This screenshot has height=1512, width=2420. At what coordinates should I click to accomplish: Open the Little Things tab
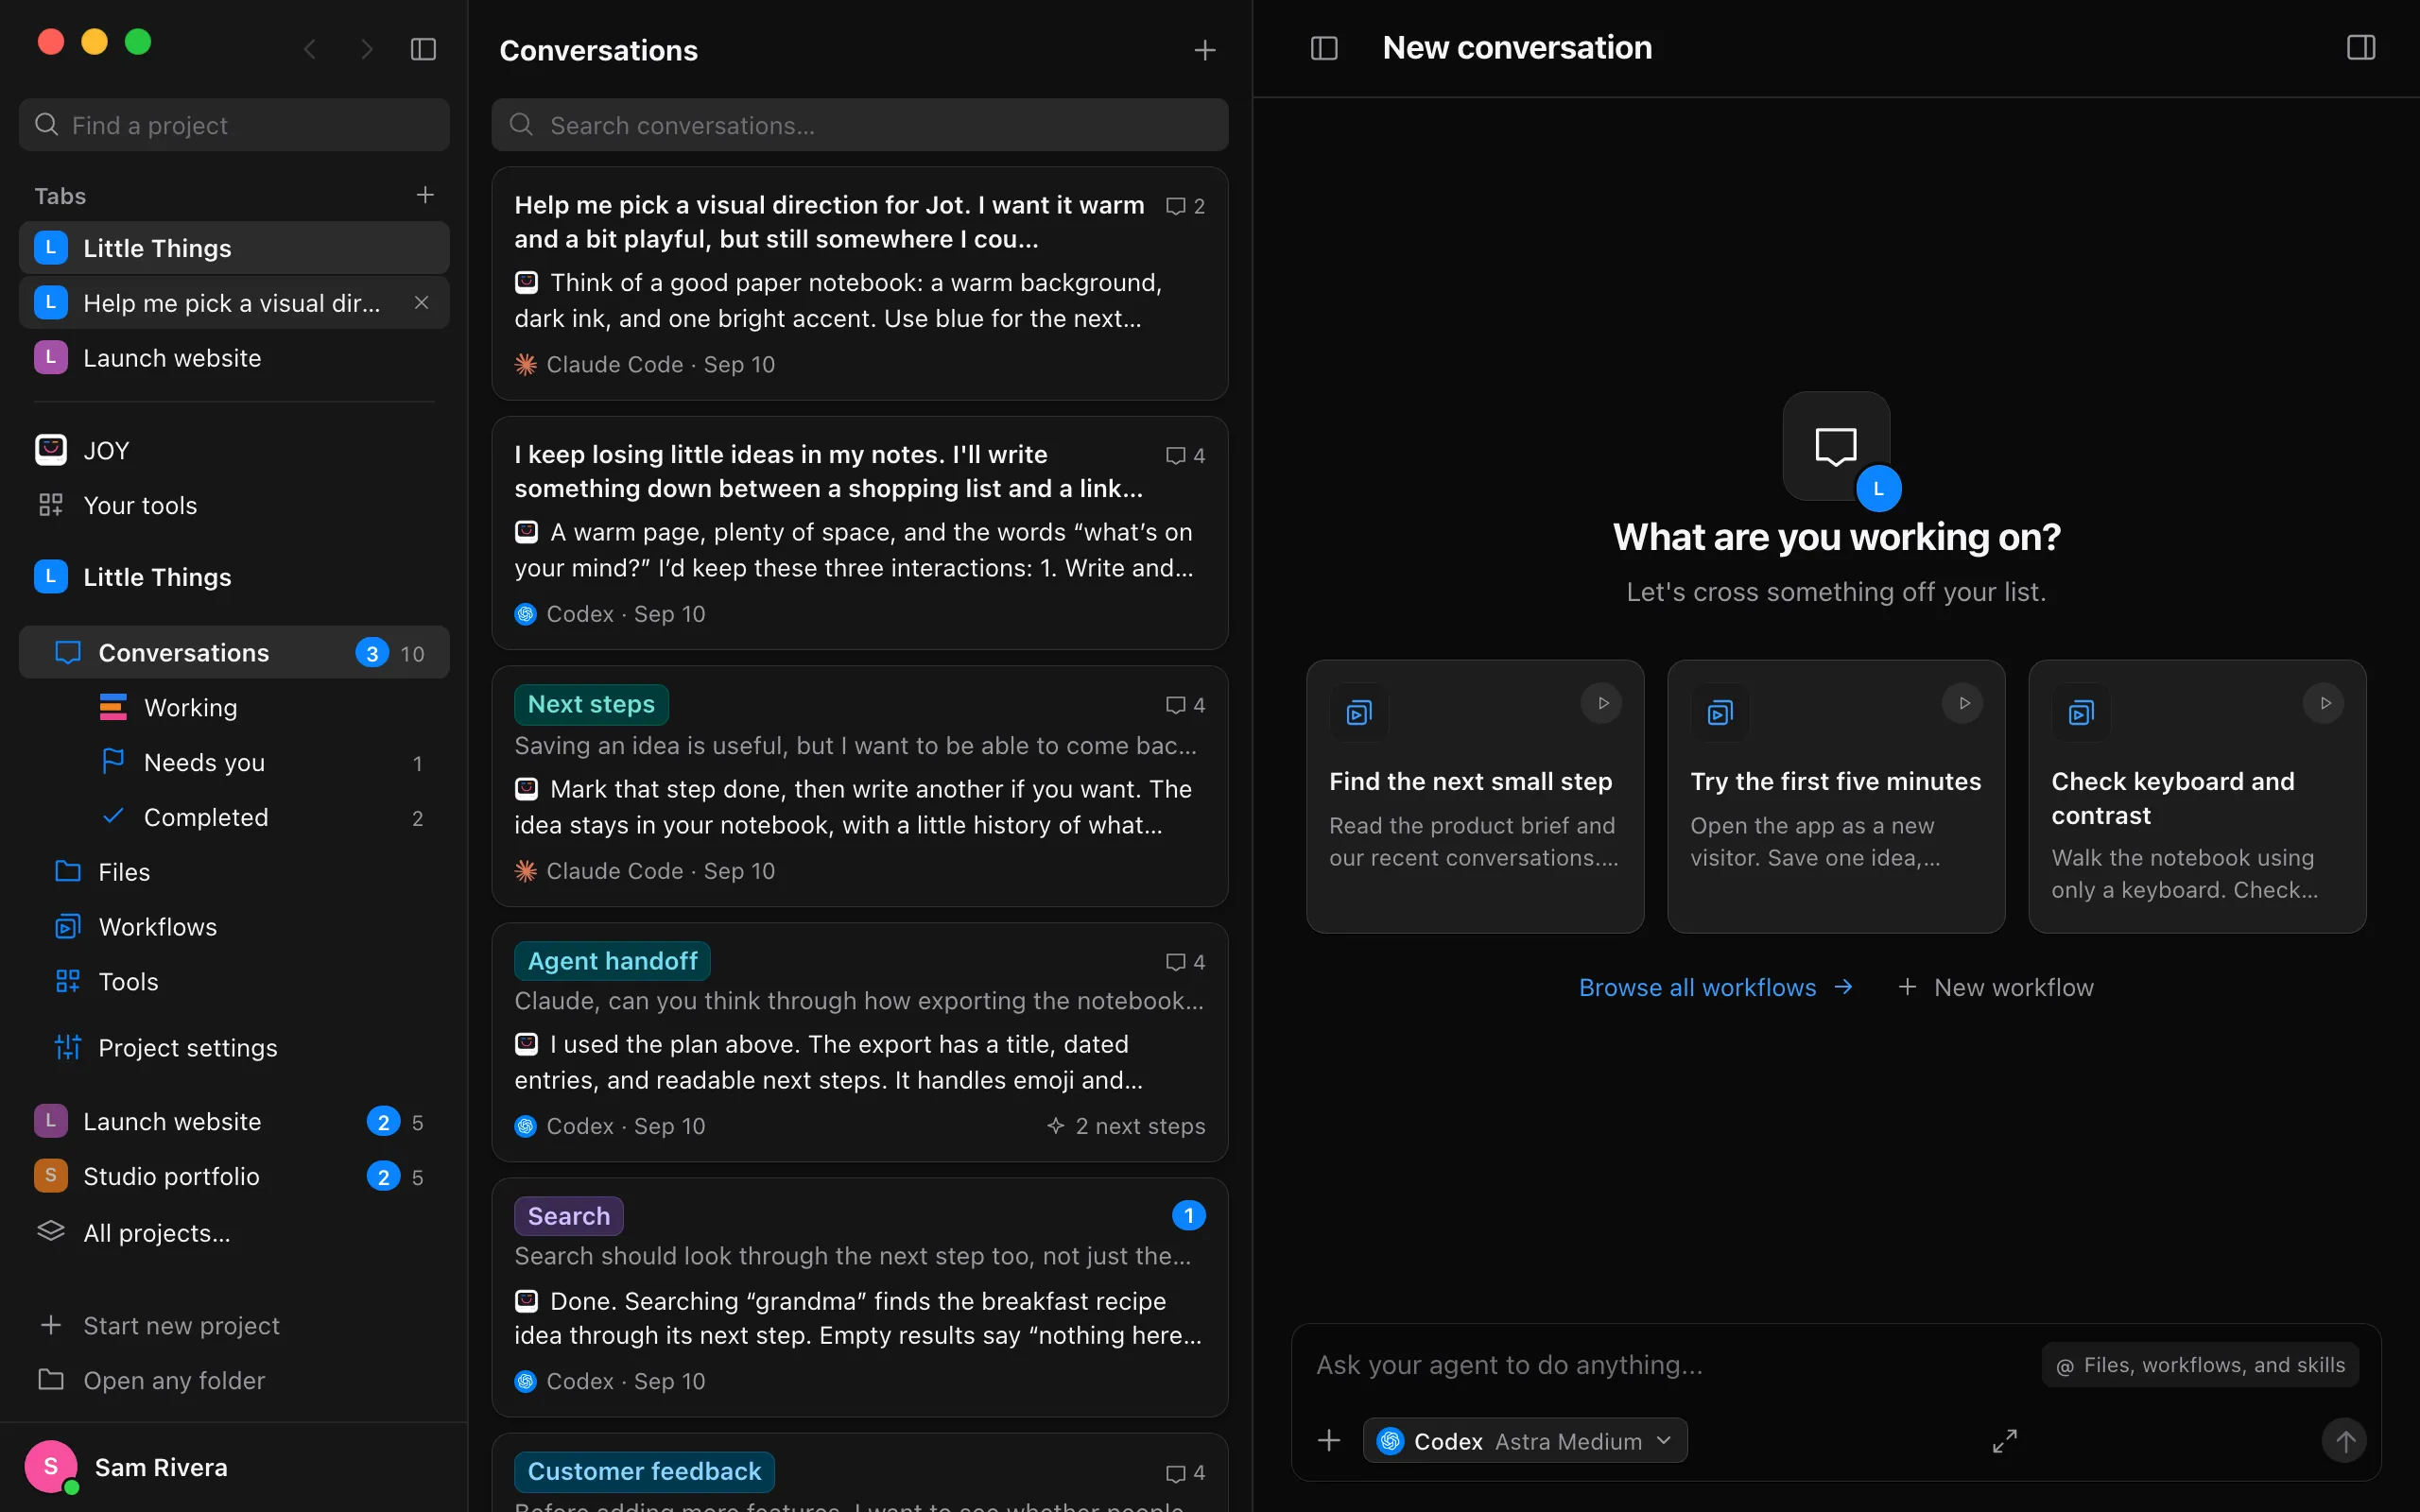click(x=234, y=248)
